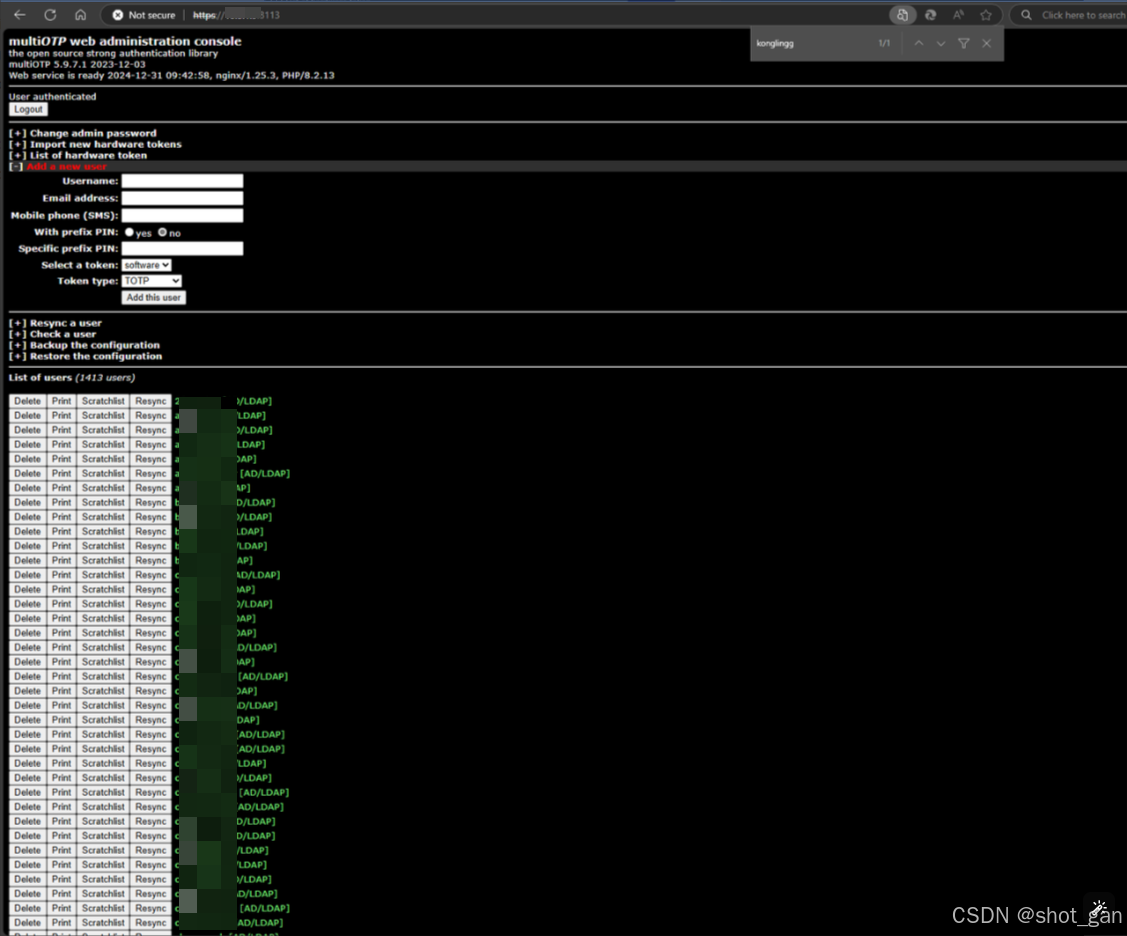Focus the Mobile phone (SMS) field
1127x936 pixels.
click(183, 216)
